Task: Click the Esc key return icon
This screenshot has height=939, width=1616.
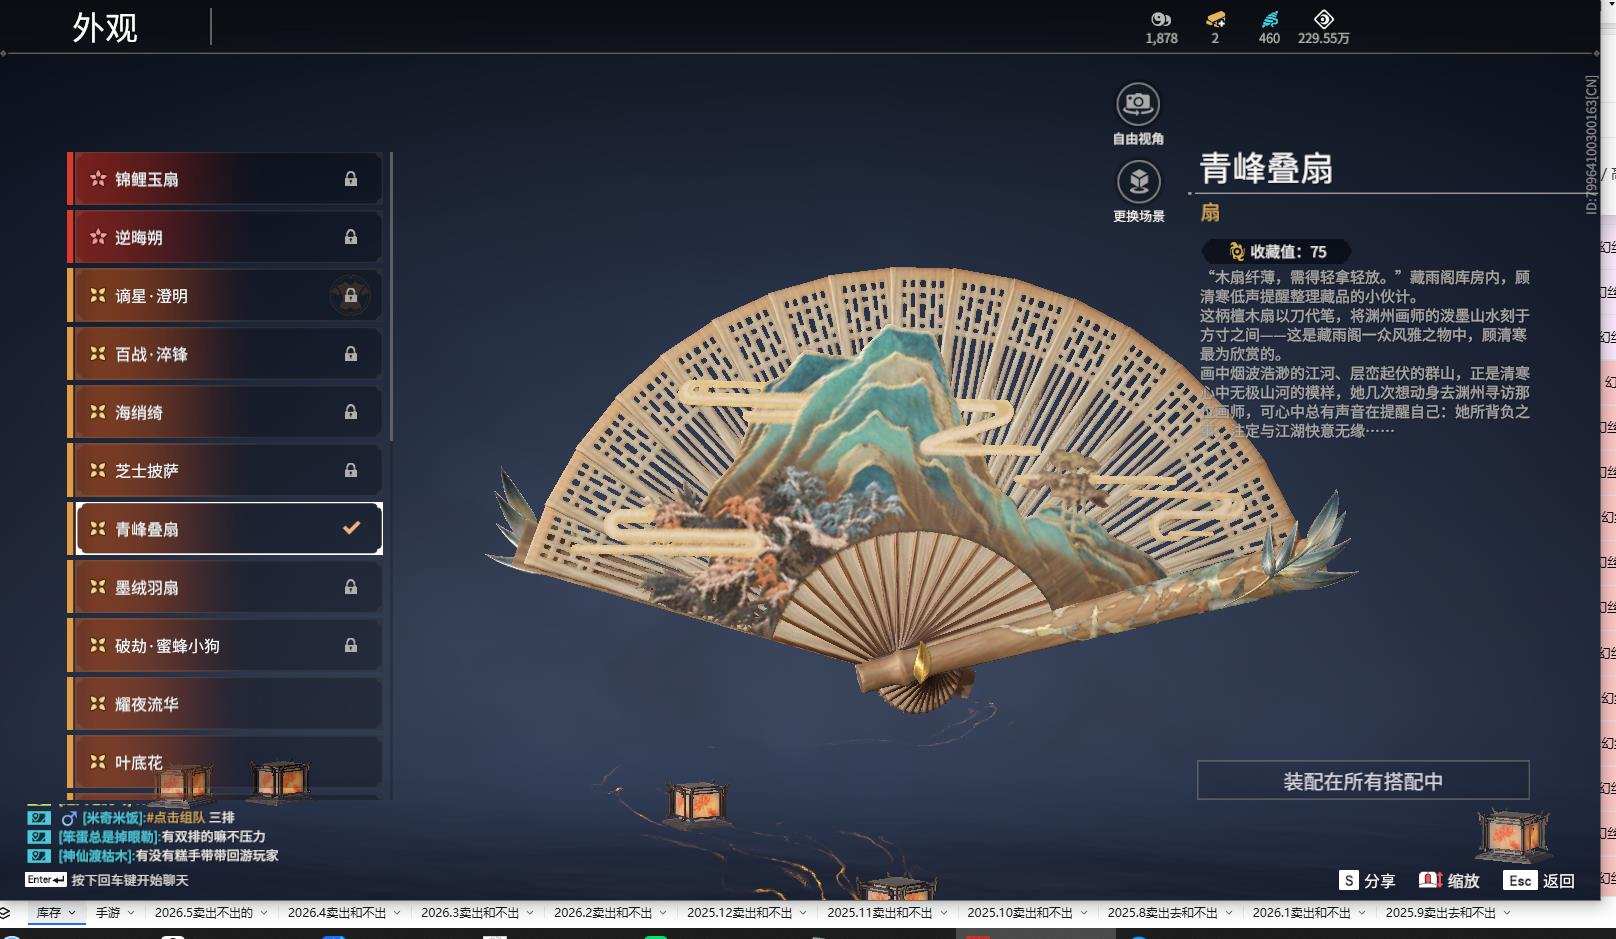Action: coord(1520,880)
